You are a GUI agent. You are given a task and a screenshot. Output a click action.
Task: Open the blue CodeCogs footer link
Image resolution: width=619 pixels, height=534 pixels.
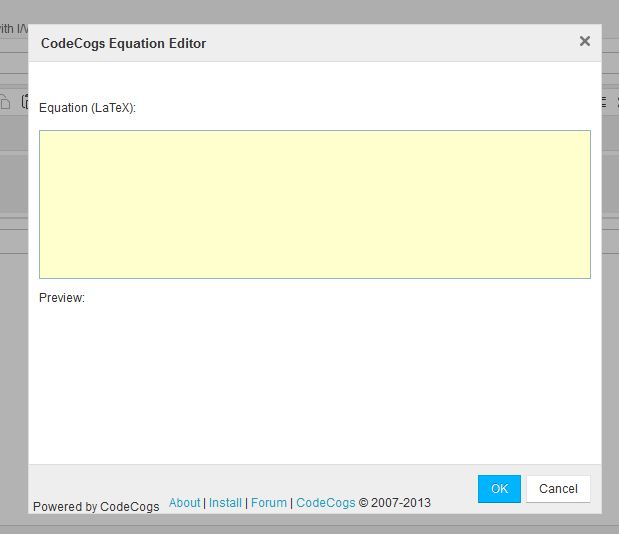pyautogui.click(x=326, y=503)
